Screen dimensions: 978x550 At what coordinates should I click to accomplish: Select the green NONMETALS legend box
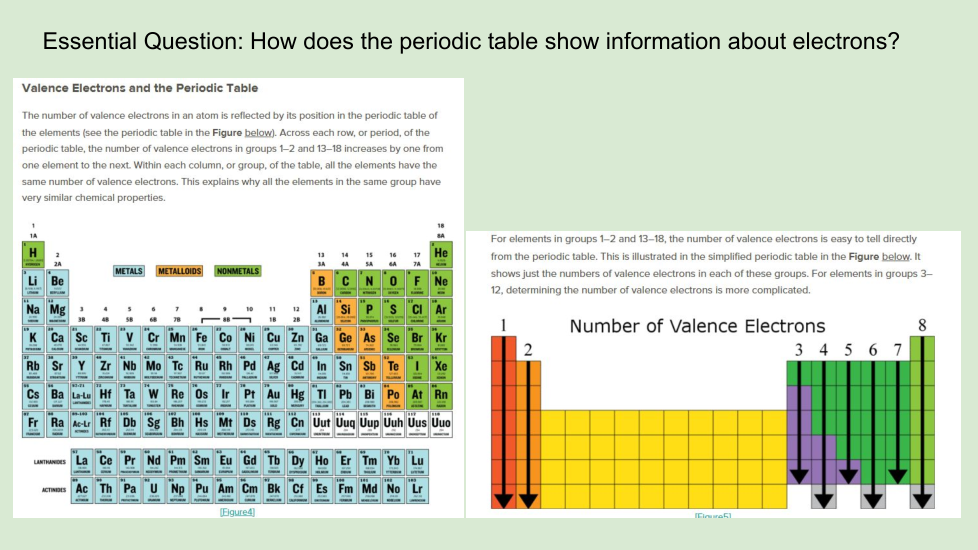[x=238, y=271]
